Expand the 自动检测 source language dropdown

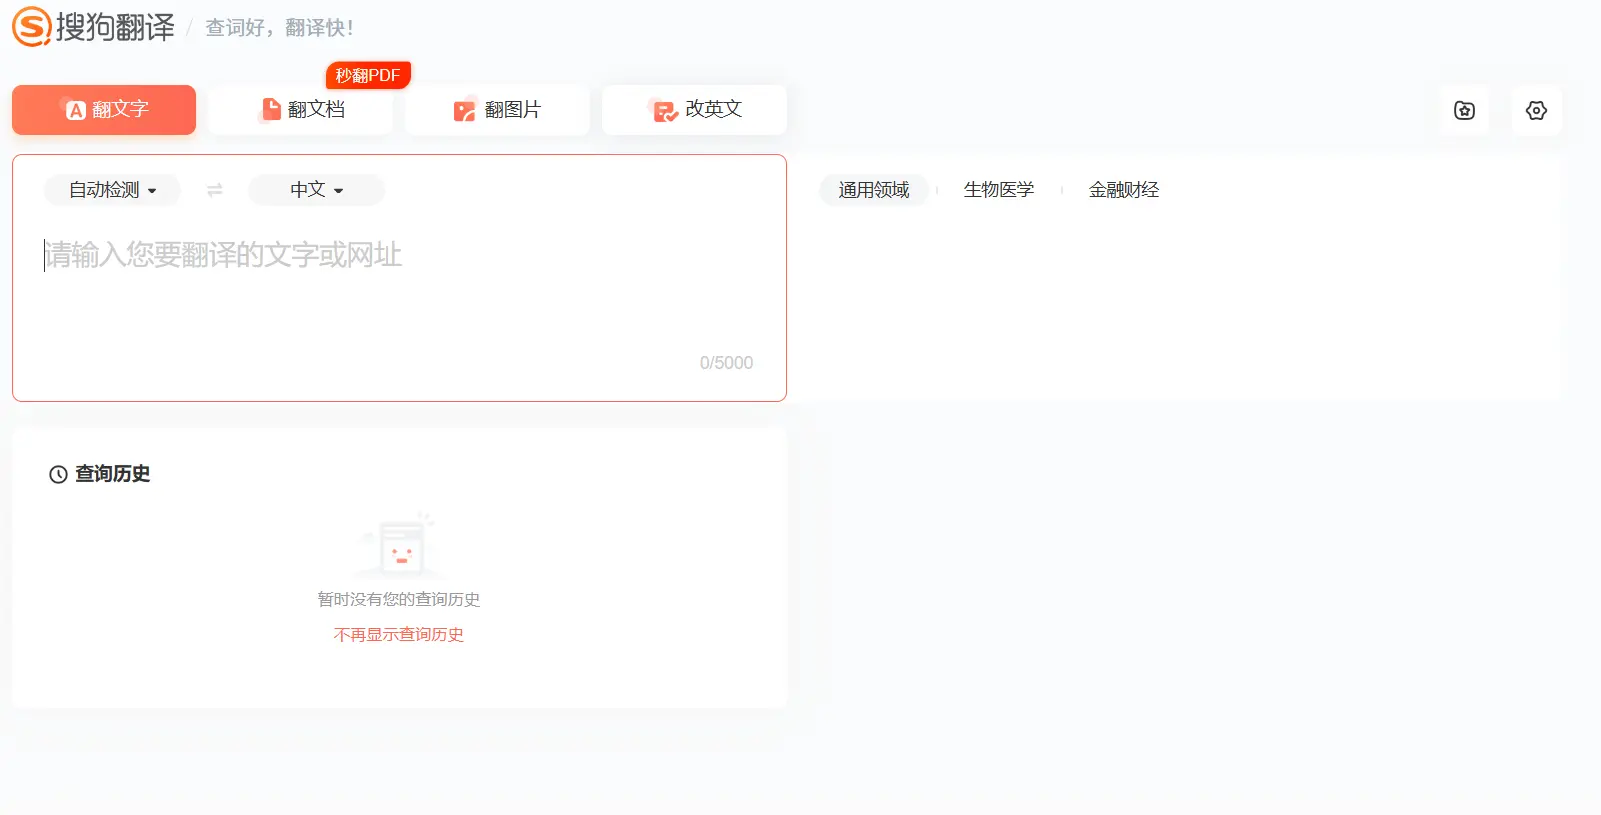(112, 190)
